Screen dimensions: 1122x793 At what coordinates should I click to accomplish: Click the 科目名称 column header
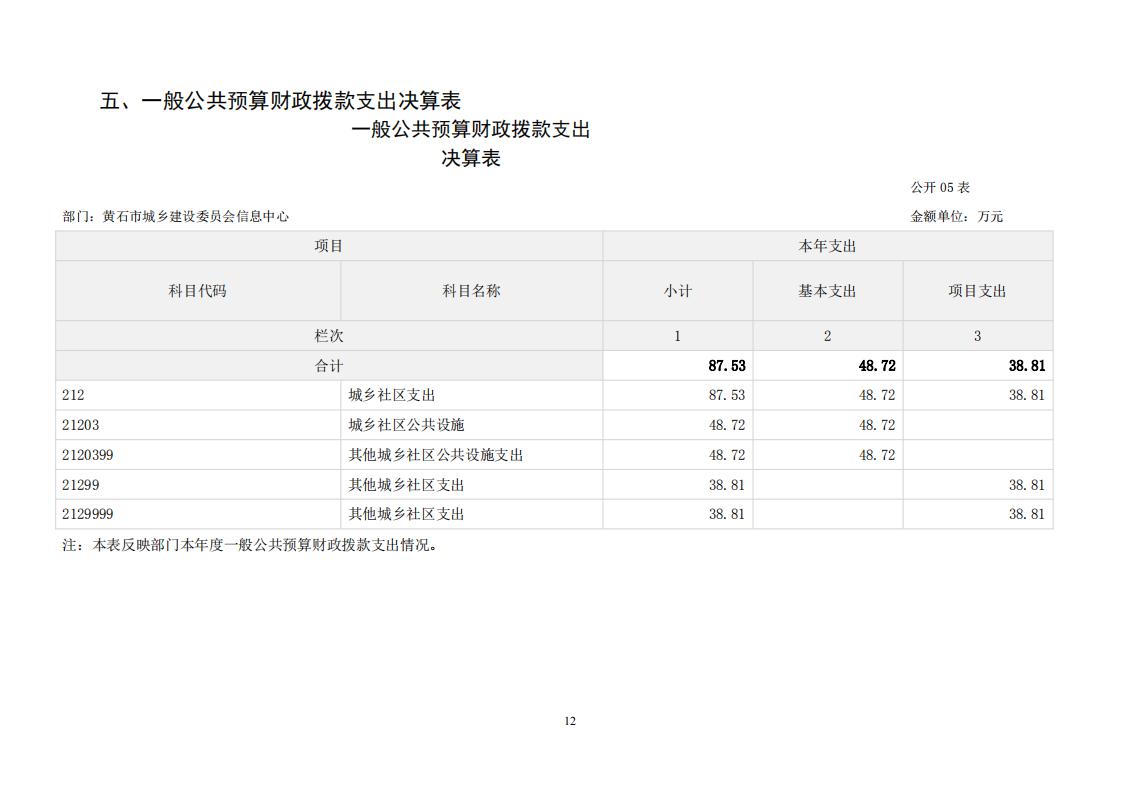(471, 291)
